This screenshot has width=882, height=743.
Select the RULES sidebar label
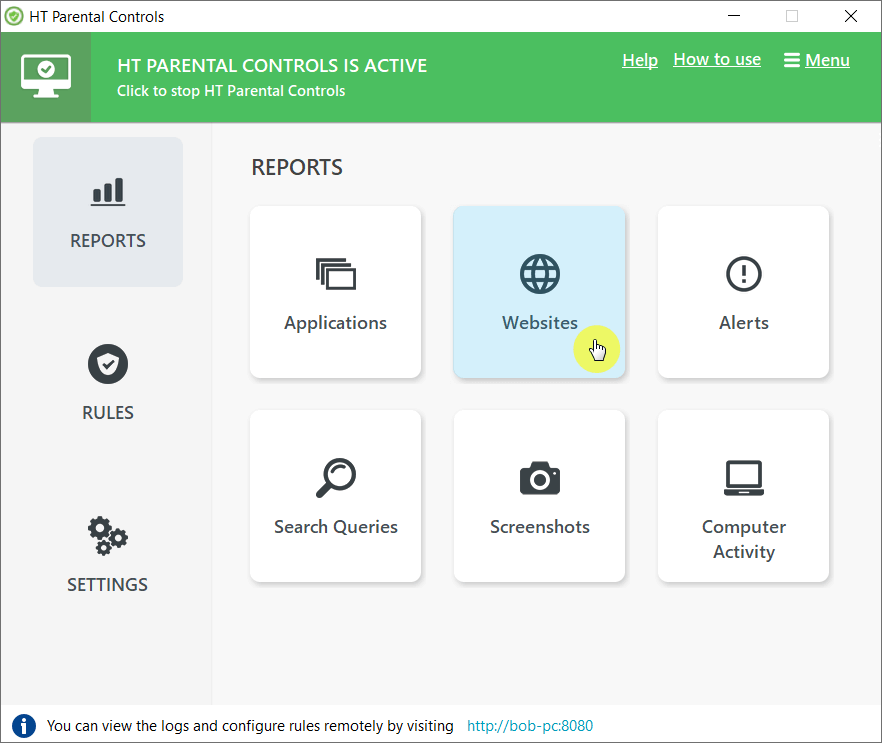point(108,413)
